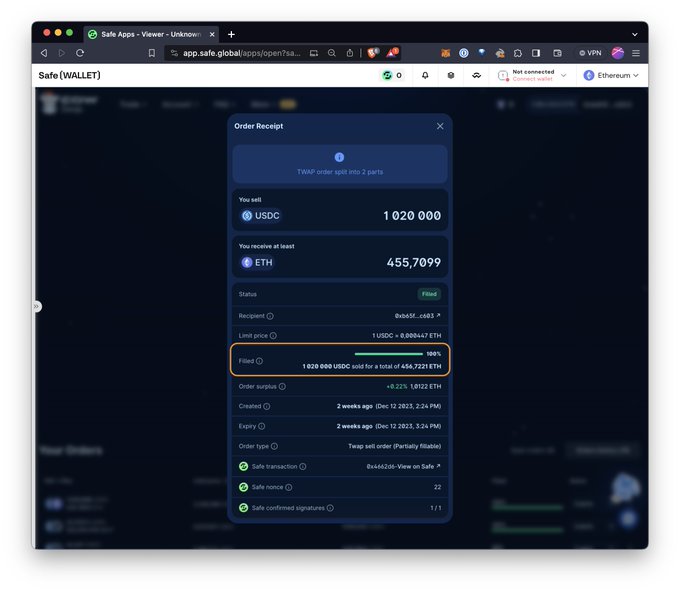Click the green Safe nonce status icon
680x591 pixels.
click(243, 487)
